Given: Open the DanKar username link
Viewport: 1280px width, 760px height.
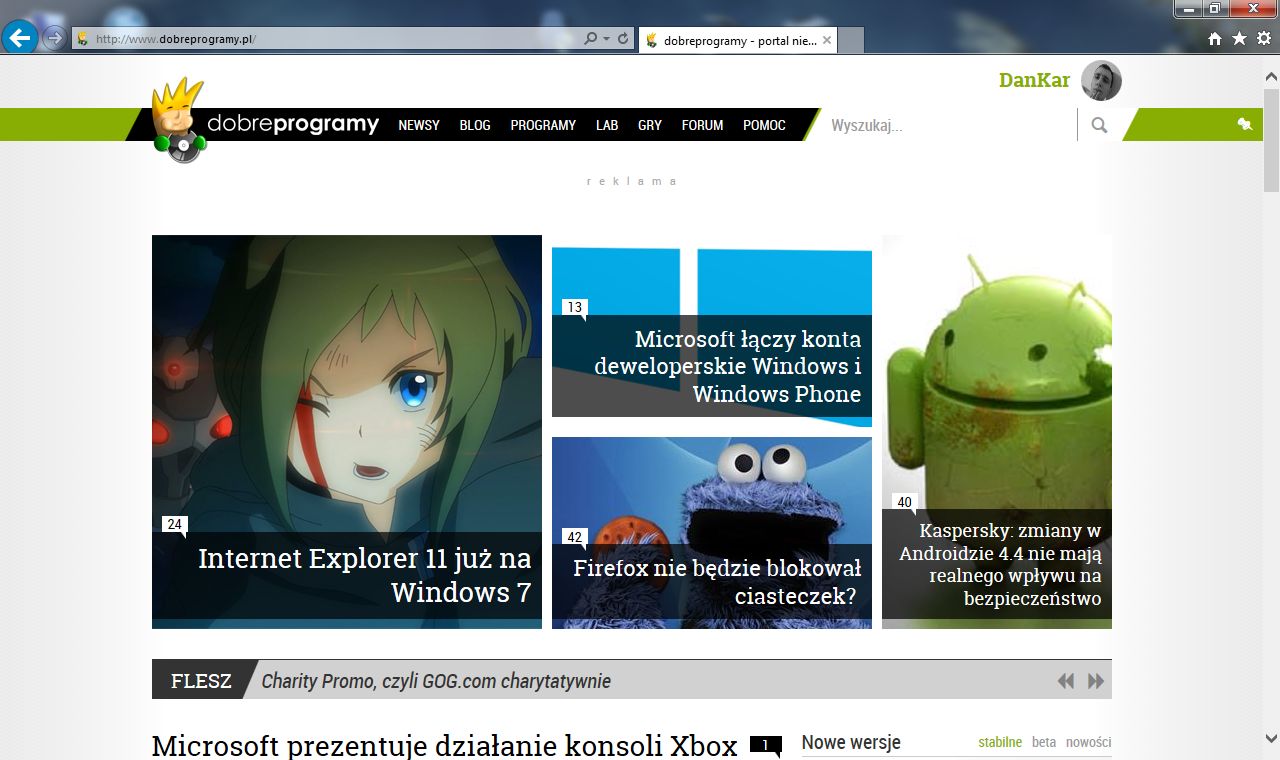Looking at the screenshot, I should [x=1034, y=81].
